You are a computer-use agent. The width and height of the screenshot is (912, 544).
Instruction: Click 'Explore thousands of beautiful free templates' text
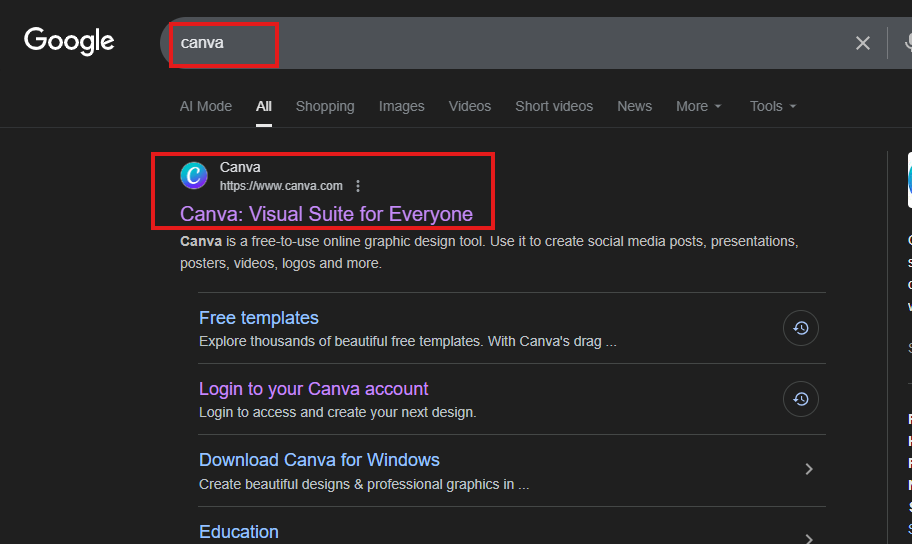[408, 342]
